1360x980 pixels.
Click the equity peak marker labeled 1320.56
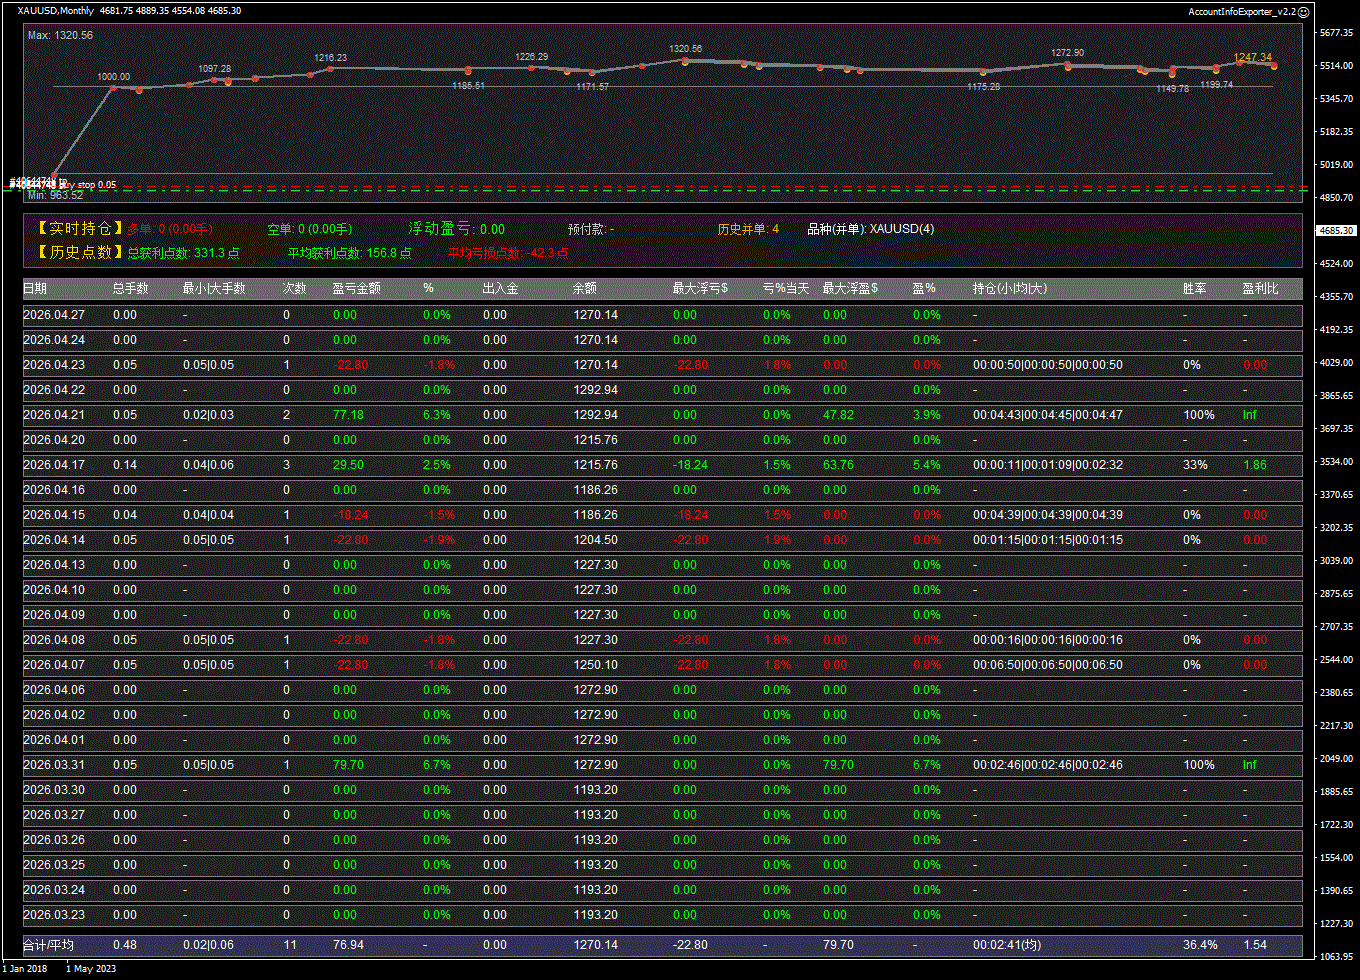pos(685,60)
